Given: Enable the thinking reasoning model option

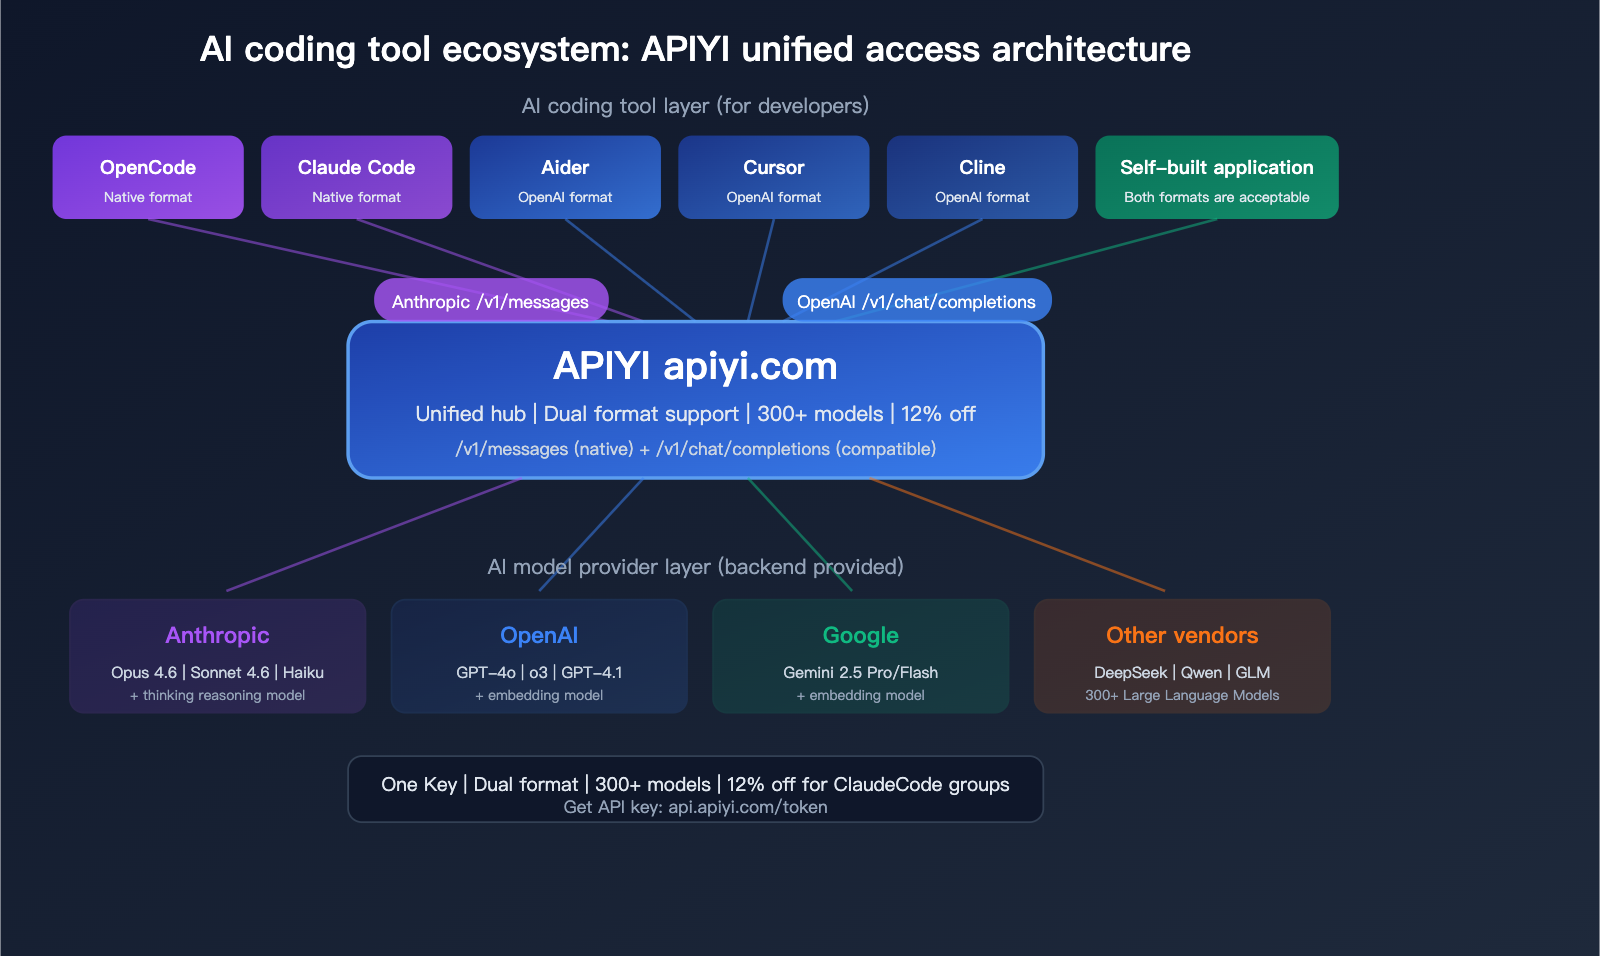Looking at the screenshot, I should click(217, 695).
